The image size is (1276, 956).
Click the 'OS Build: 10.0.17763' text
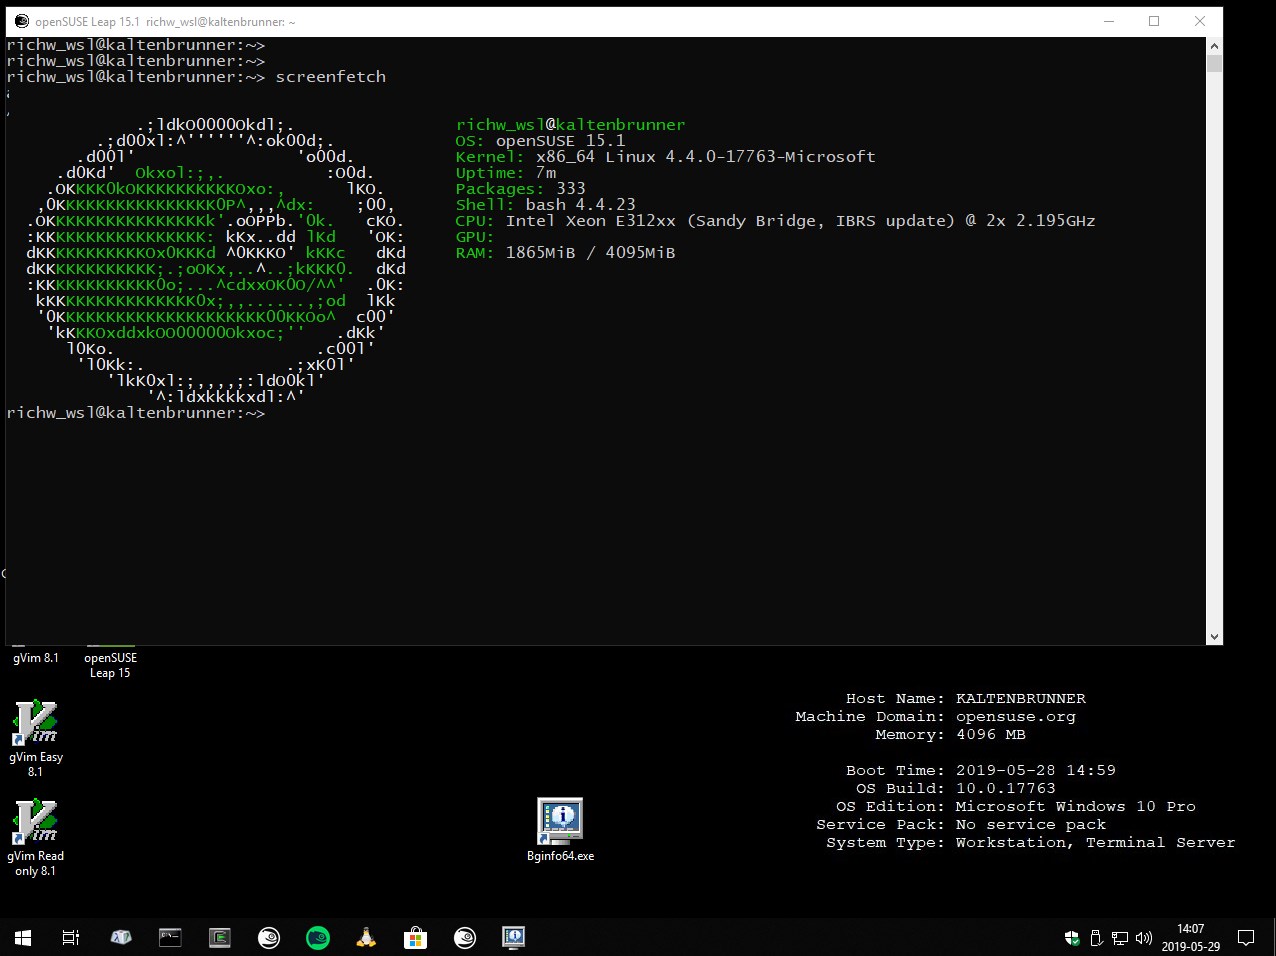[955, 789]
